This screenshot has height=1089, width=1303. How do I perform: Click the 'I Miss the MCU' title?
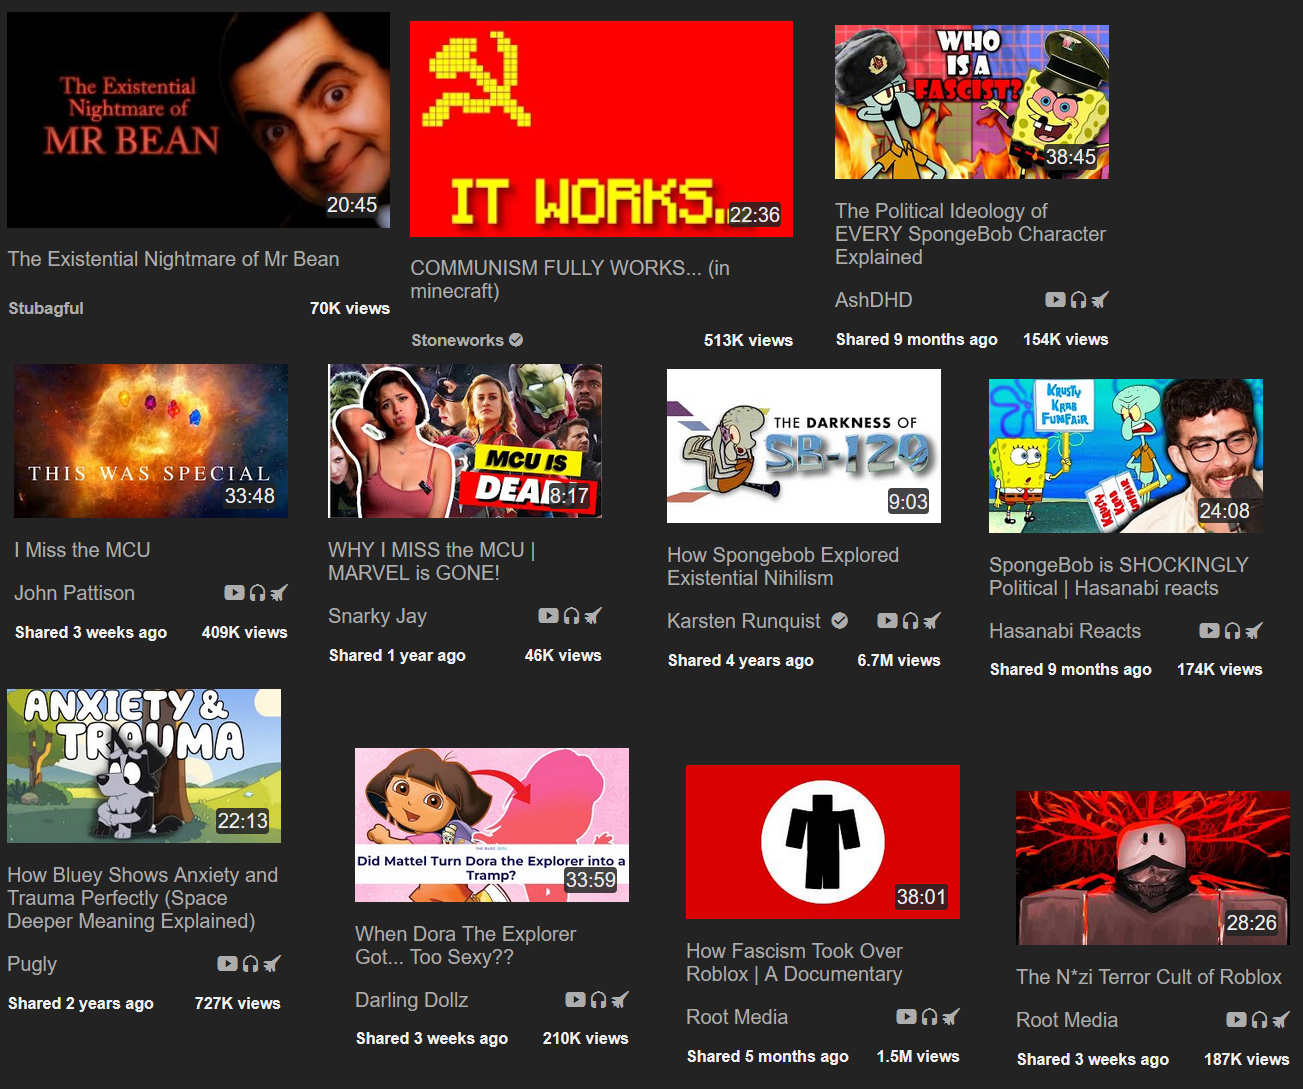point(82,550)
